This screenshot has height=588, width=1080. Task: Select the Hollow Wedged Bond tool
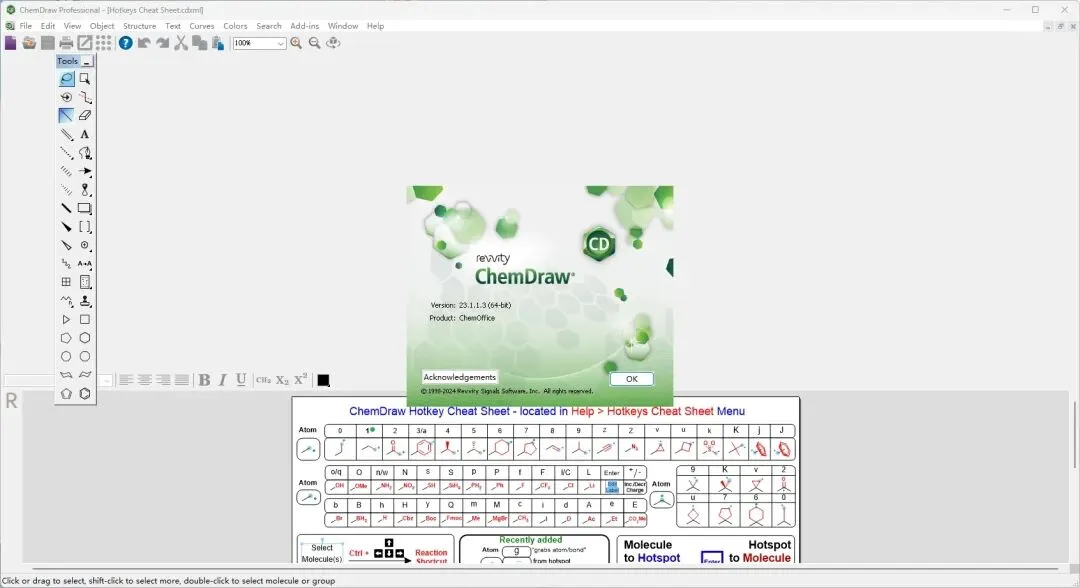tap(66, 245)
